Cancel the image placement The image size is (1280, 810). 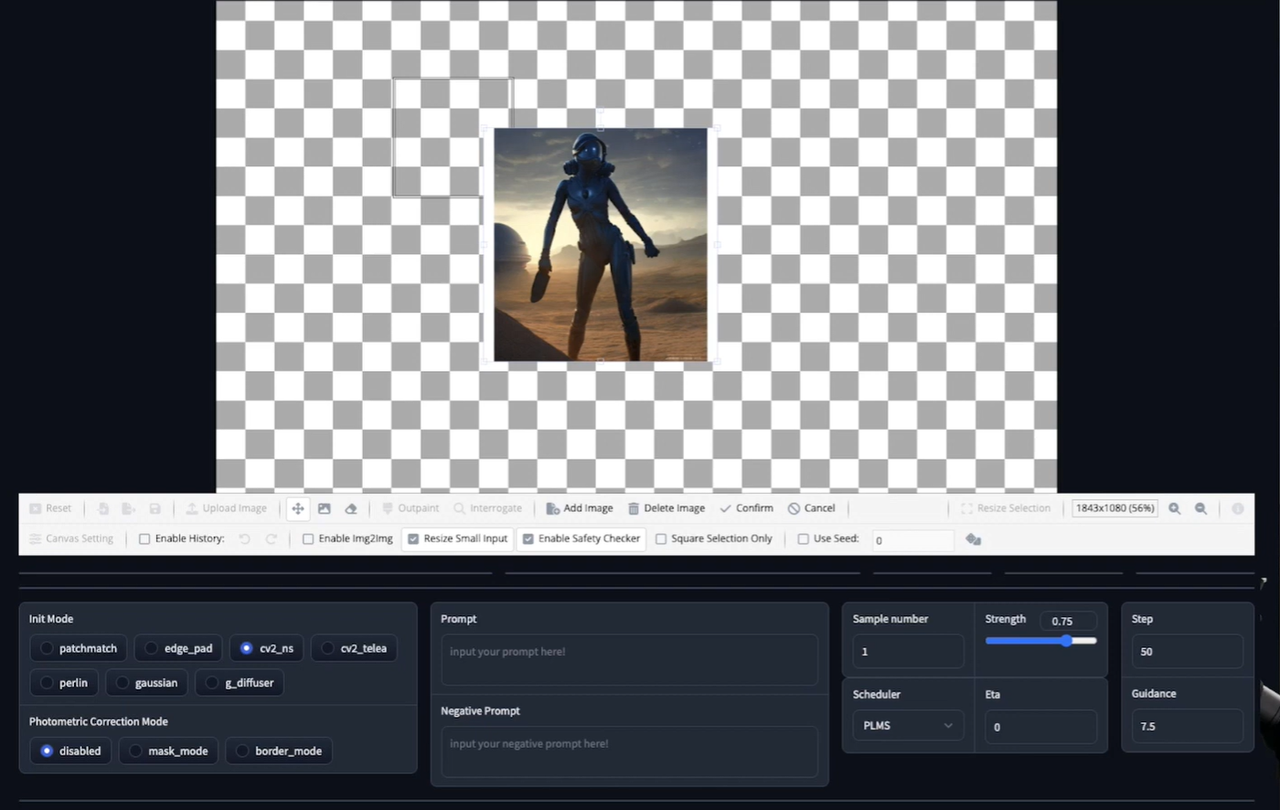(811, 508)
